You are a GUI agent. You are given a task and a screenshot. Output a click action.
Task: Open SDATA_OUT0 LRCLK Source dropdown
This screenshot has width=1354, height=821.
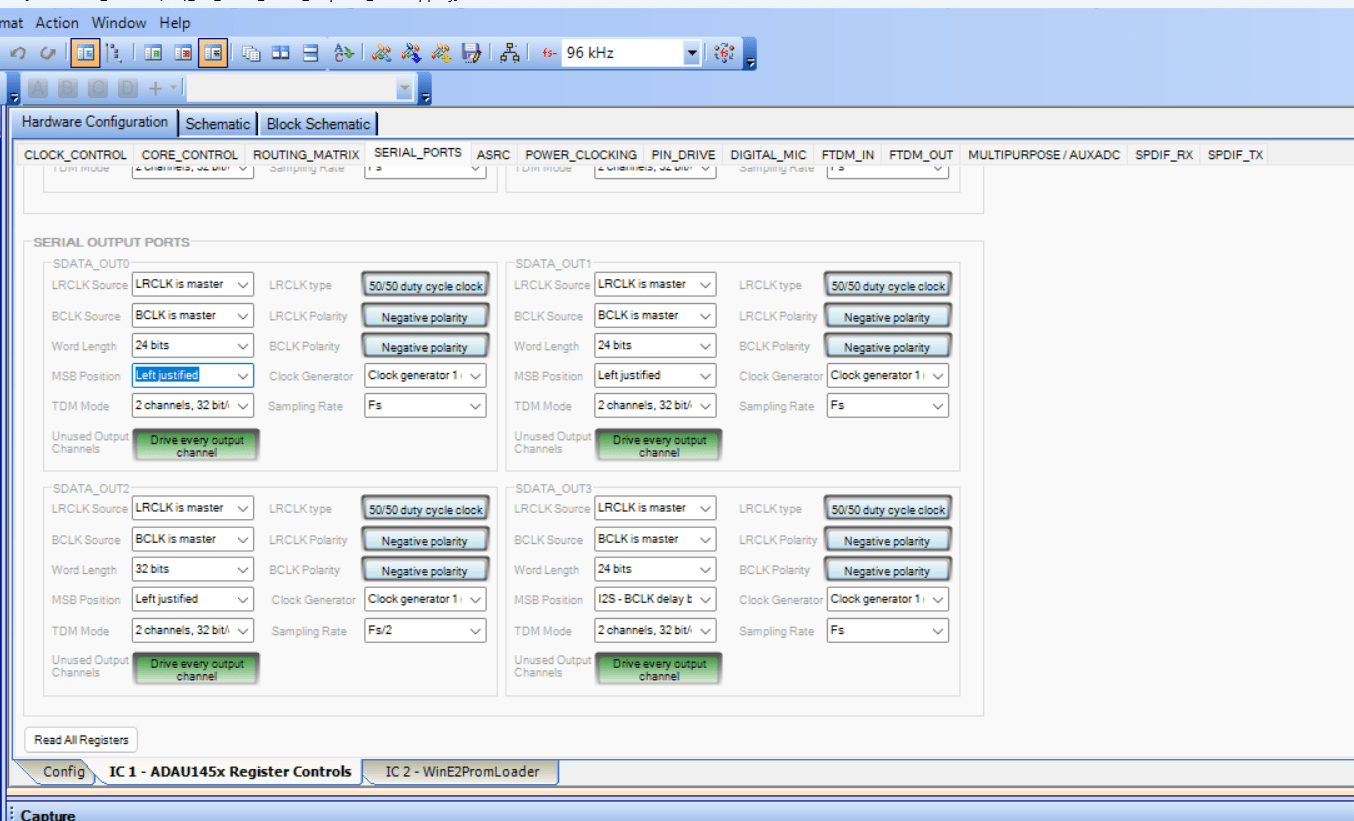(193, 285)
